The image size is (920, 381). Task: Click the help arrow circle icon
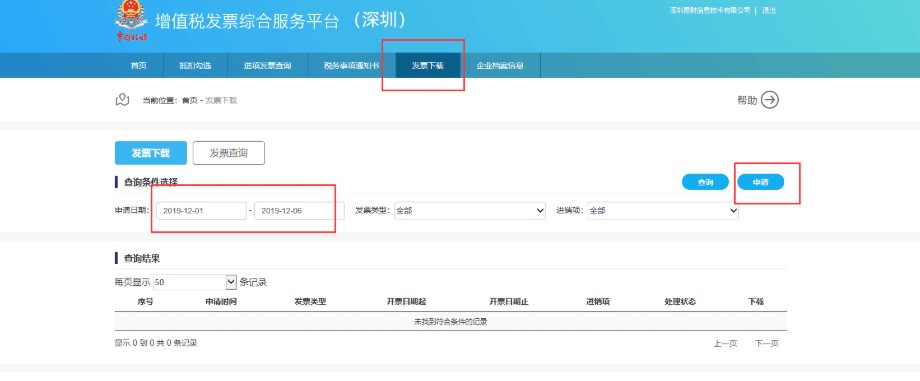click(x=770, y=100)
